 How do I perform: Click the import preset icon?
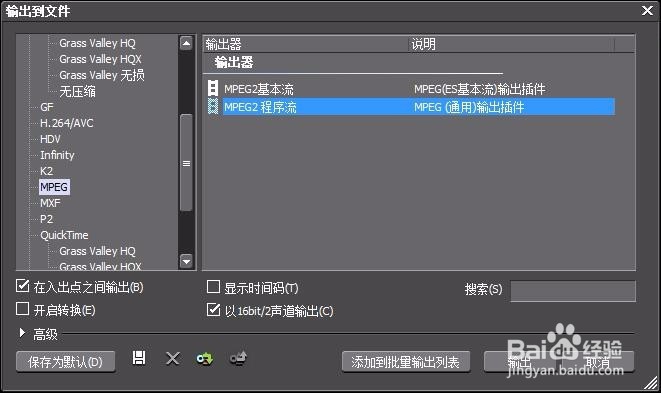[x=205, y=359]
